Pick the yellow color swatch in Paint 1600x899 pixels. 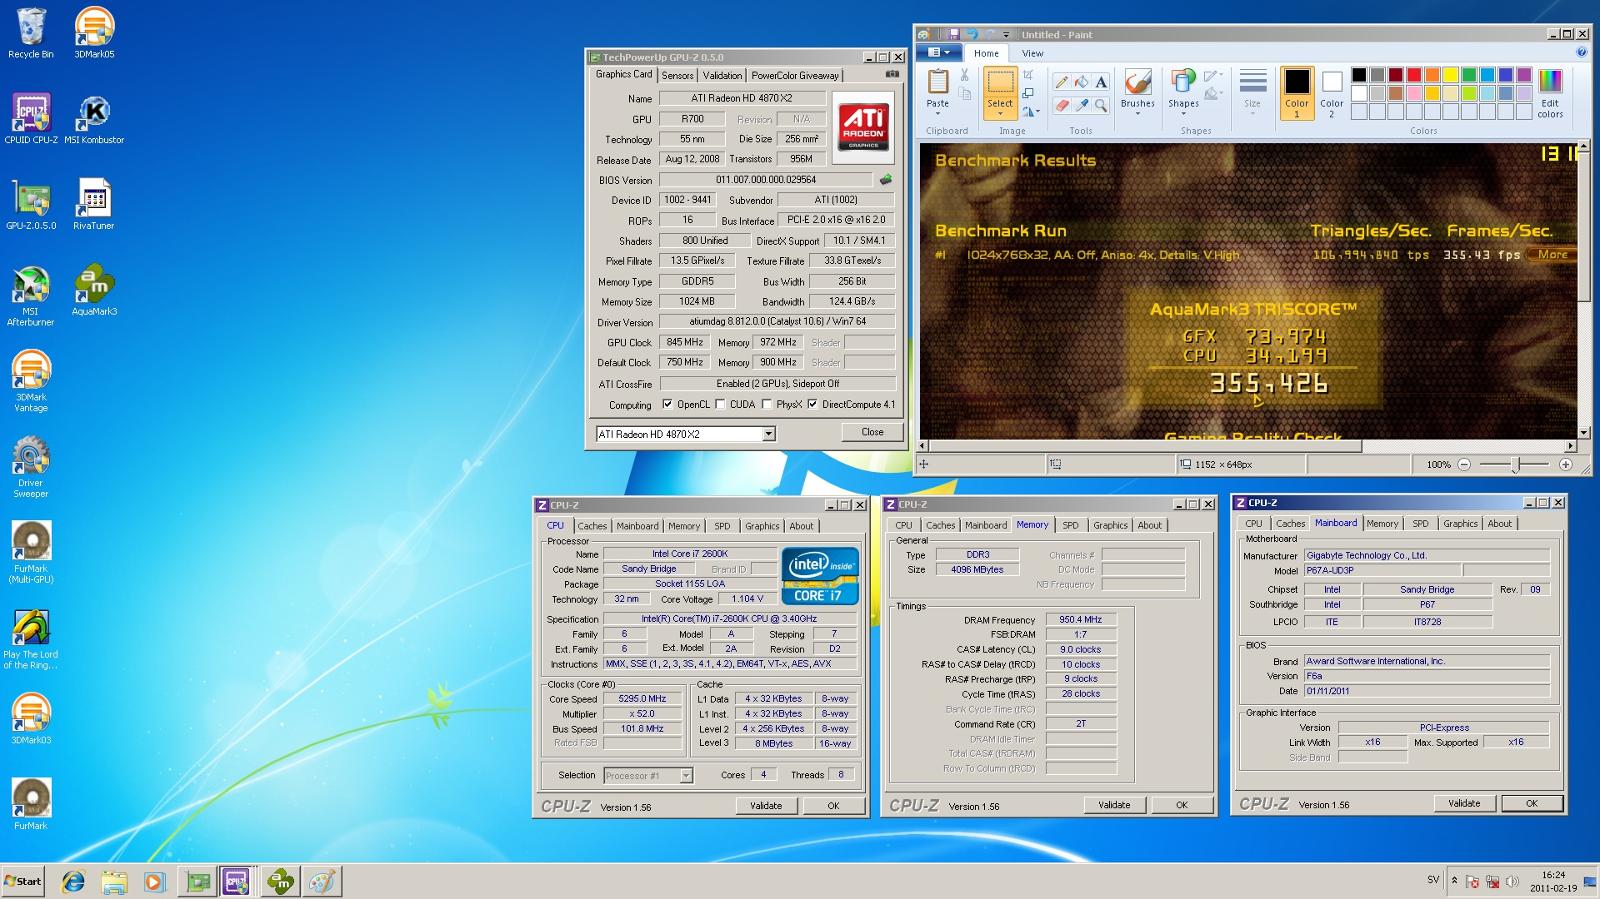(1450, 75)
